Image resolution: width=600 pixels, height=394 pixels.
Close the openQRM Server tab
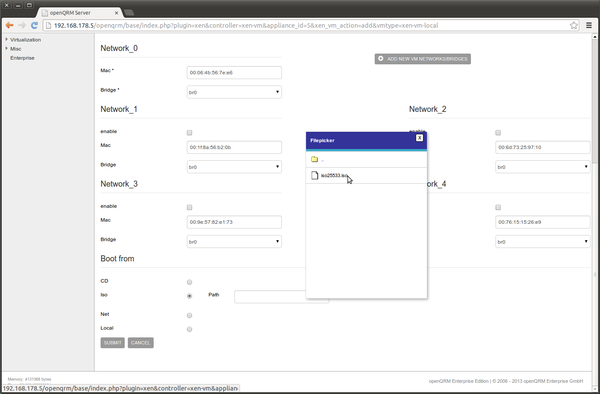click(x=117, y=13)
